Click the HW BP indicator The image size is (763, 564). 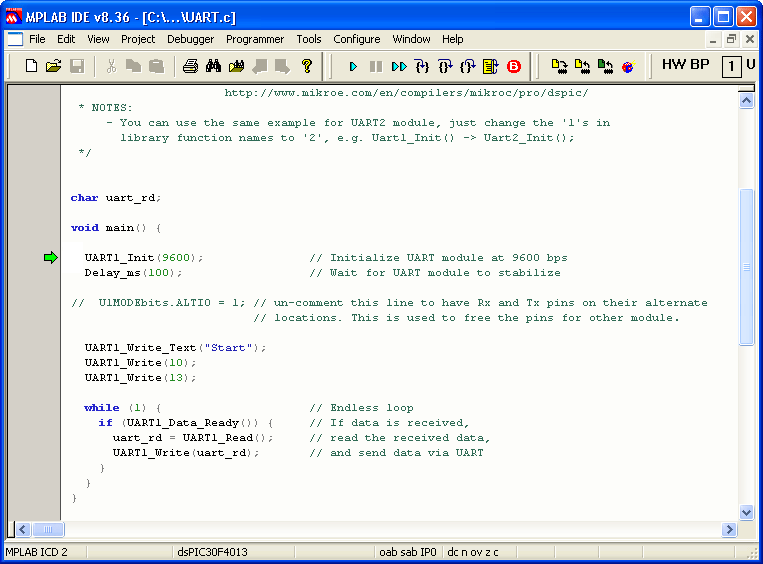(x=686, y=64)
